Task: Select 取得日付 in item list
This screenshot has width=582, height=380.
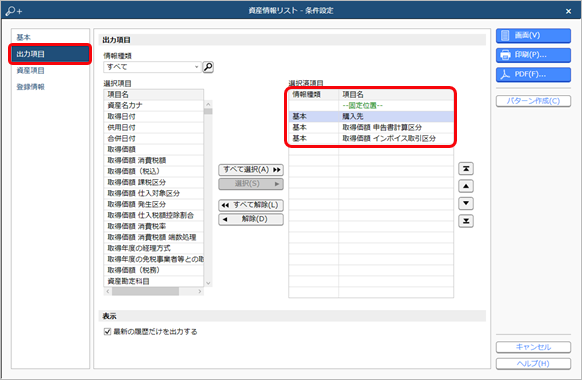Action: 154,117
